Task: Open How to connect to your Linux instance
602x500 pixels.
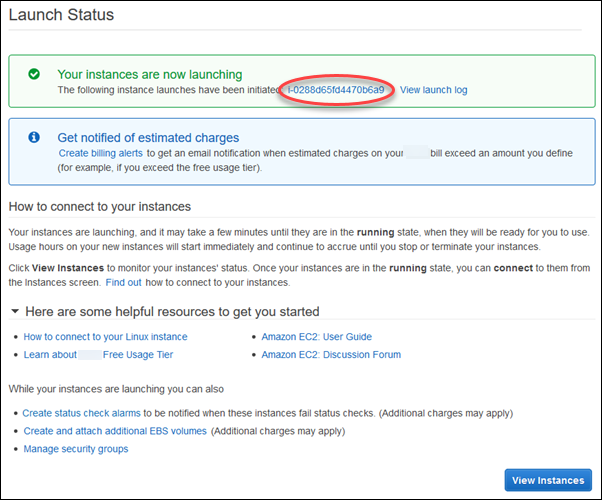Action: 105,337
